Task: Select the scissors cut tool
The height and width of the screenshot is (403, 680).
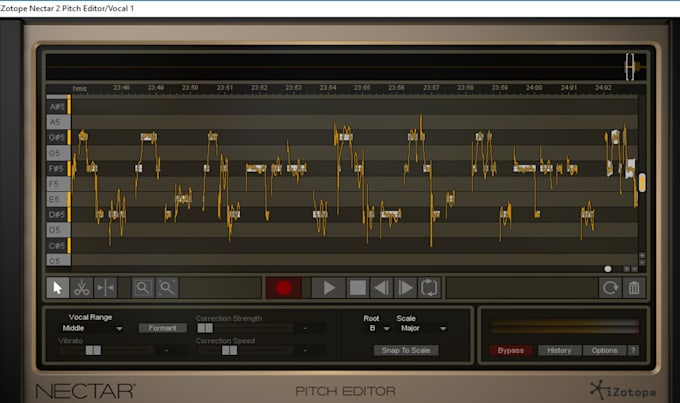Action: click(x=82, y=288)
